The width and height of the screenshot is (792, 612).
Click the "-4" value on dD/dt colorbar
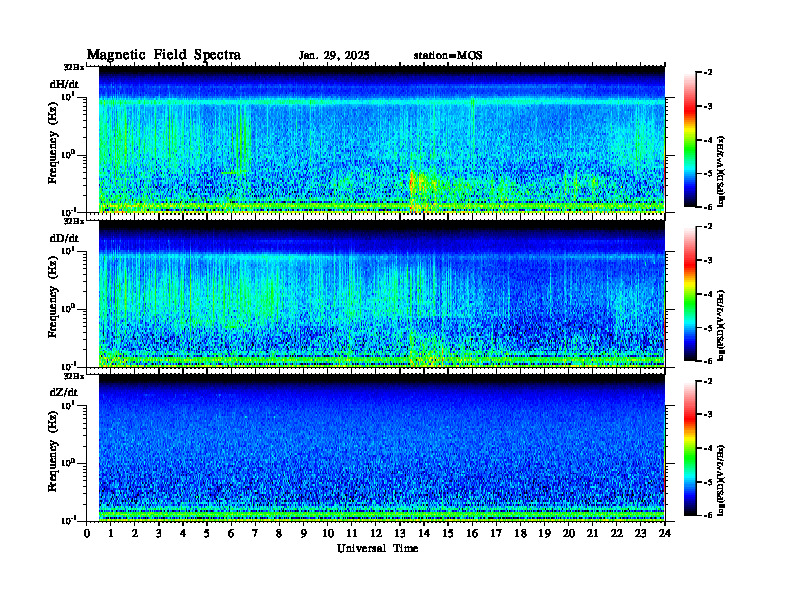tap(708, 294)
